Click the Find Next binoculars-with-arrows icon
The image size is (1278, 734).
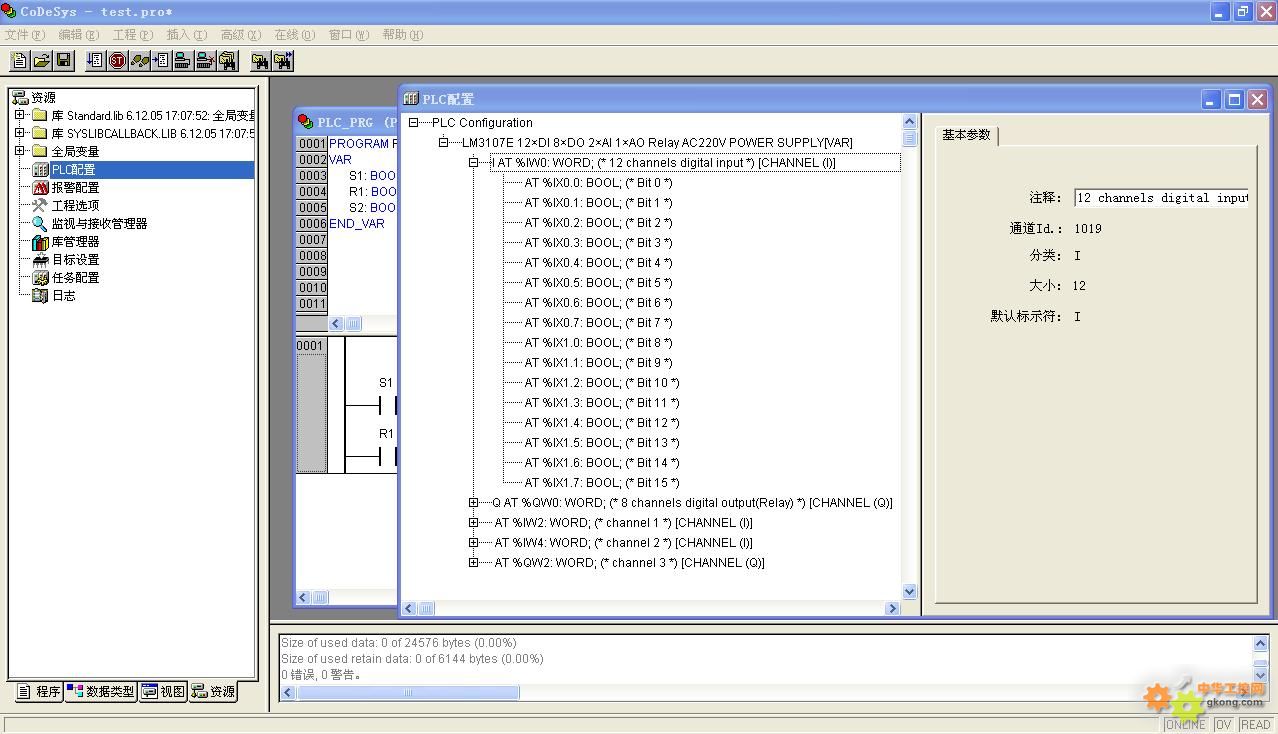point(283,61)
